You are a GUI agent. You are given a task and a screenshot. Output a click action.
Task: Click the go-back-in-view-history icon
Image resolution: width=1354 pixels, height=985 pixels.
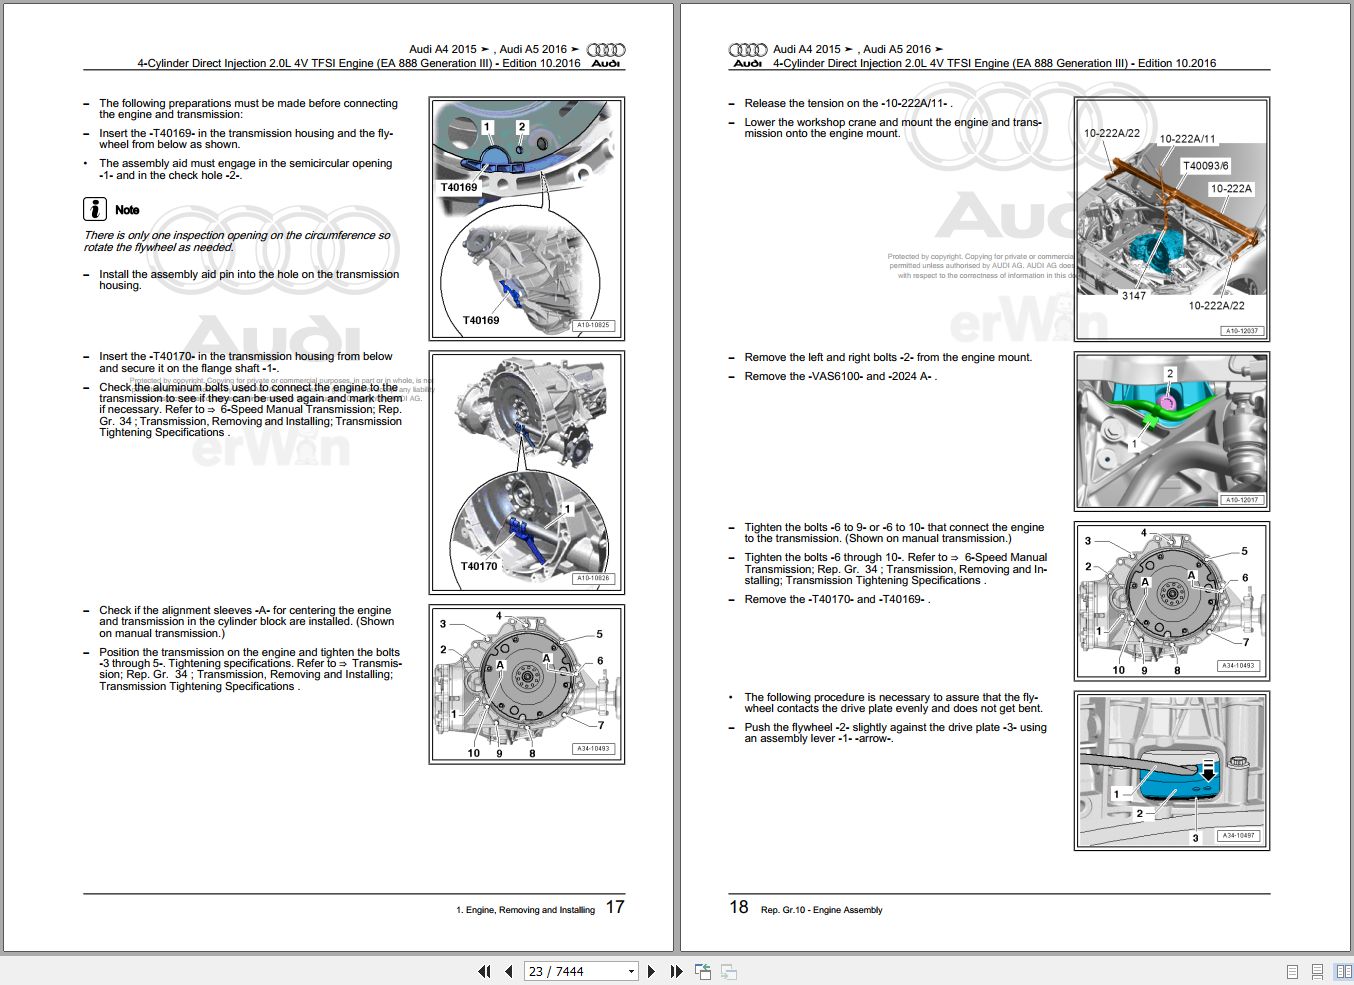[x=703, y=971]
